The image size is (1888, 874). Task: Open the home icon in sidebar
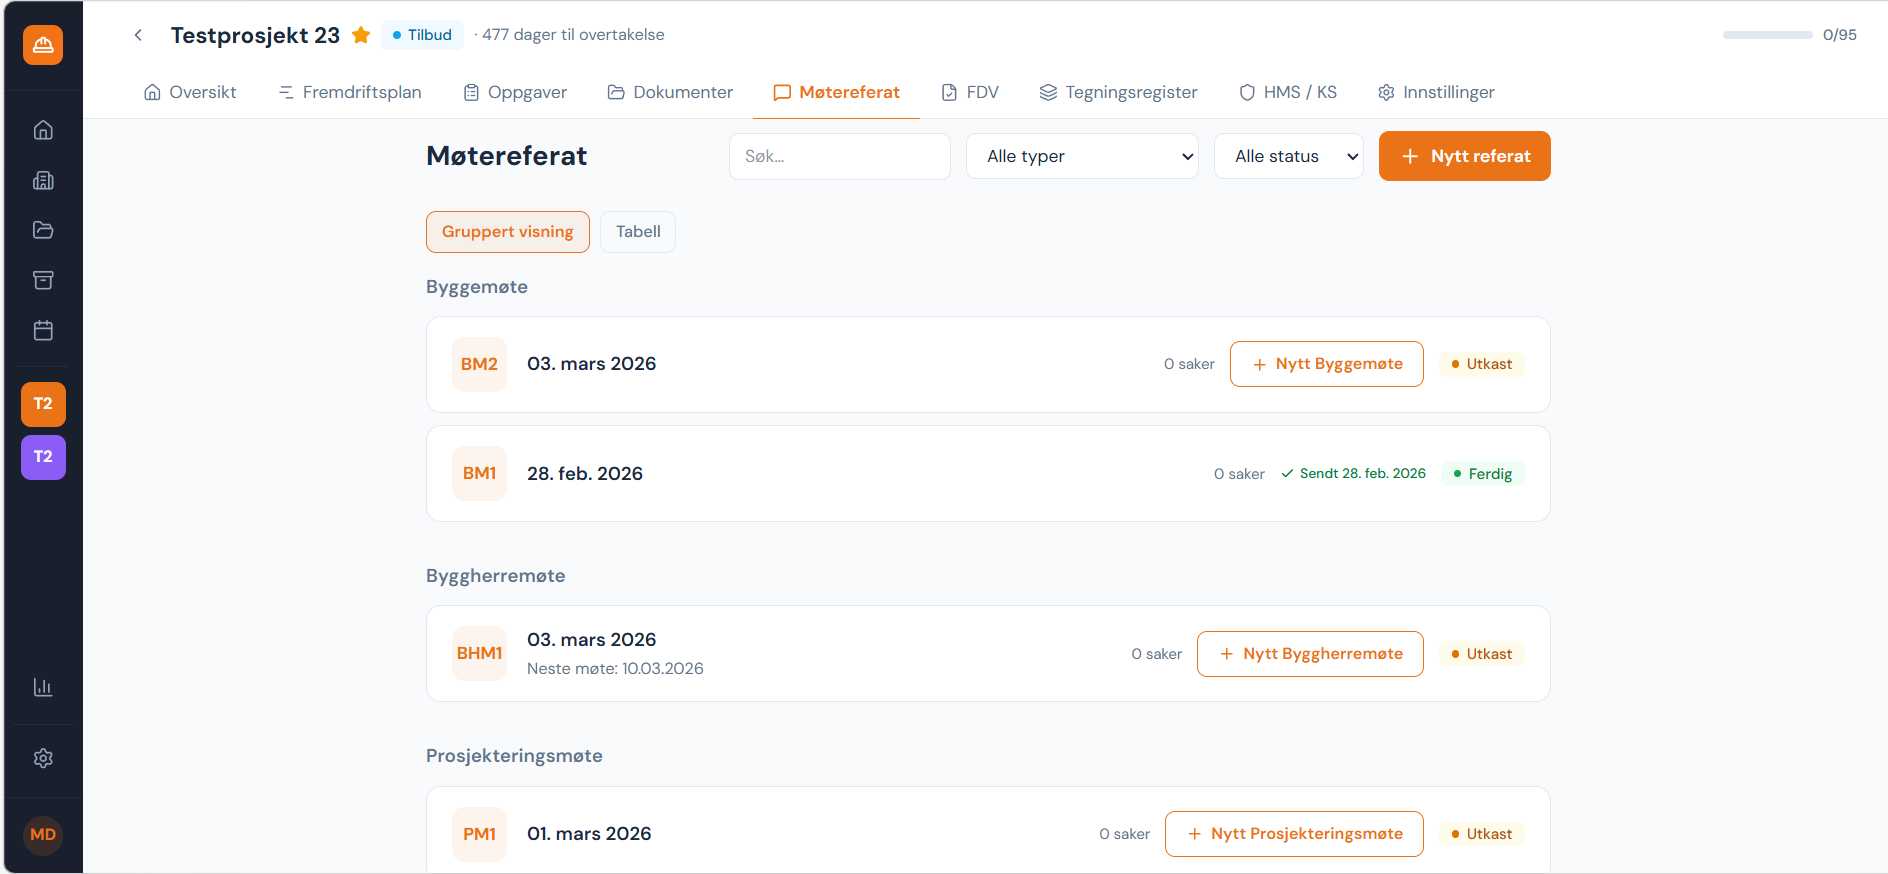pos(43,130)
